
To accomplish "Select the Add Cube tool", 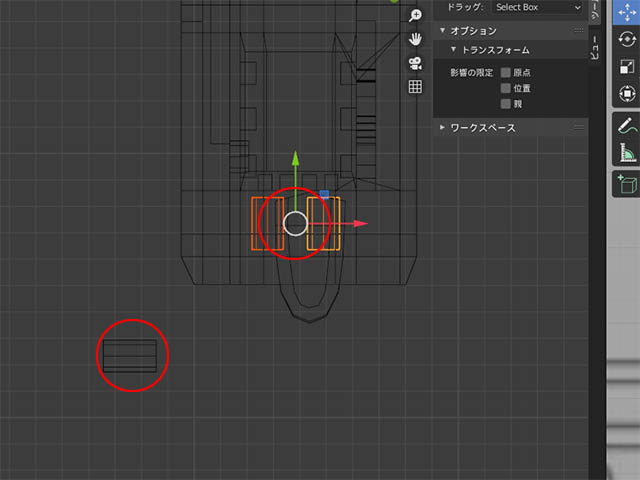I will 627,184.
